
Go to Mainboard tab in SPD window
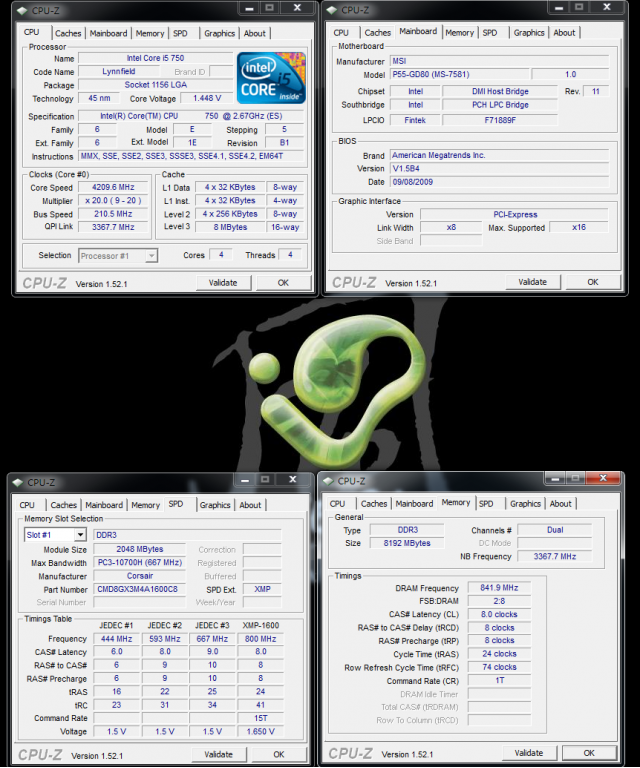104,505
